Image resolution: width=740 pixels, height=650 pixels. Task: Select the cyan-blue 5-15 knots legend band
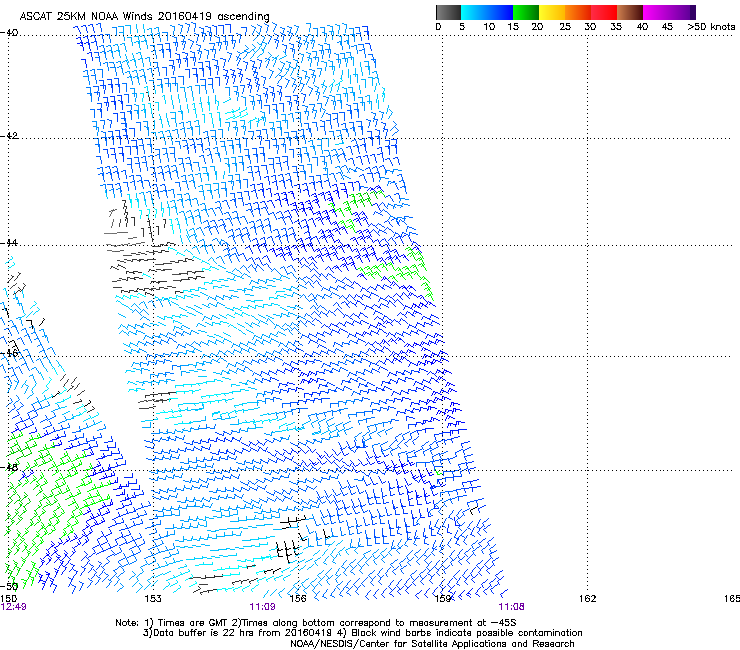487,12
